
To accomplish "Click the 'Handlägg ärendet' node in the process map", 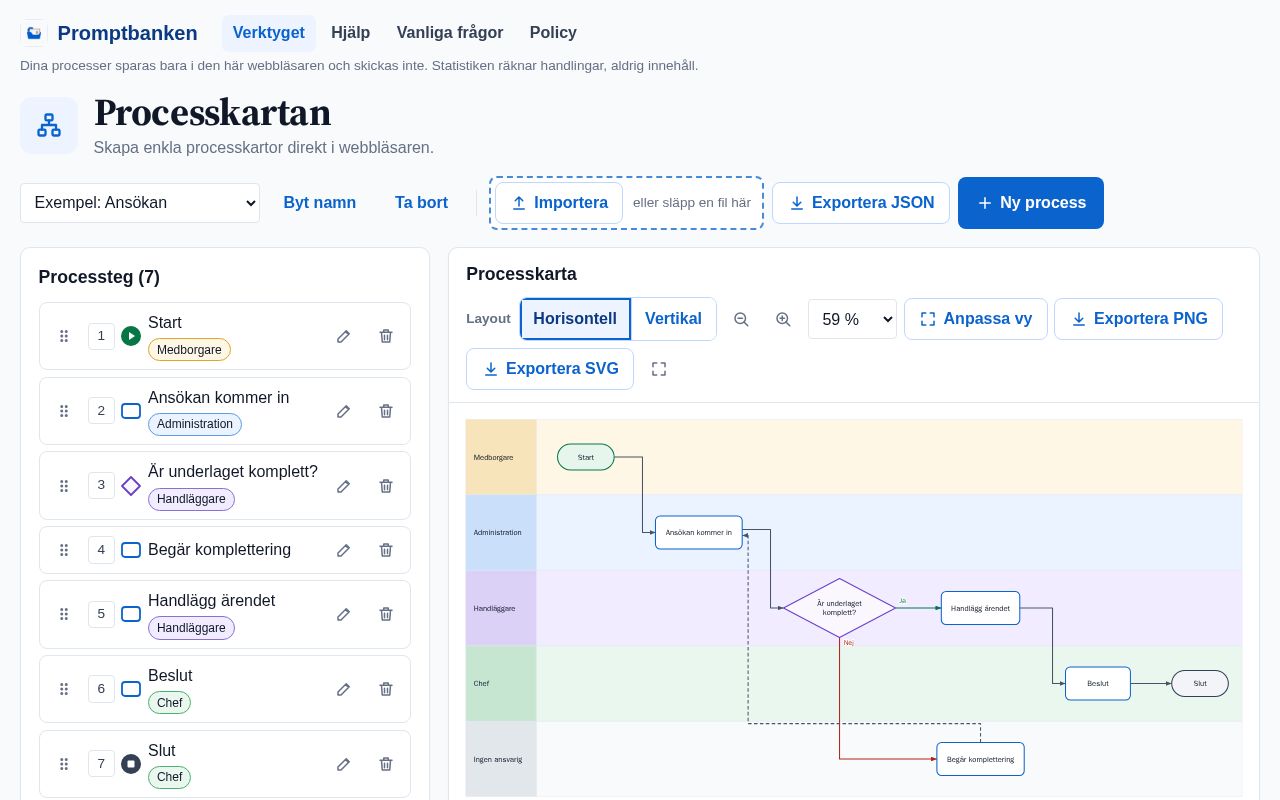I will point(980,608).
